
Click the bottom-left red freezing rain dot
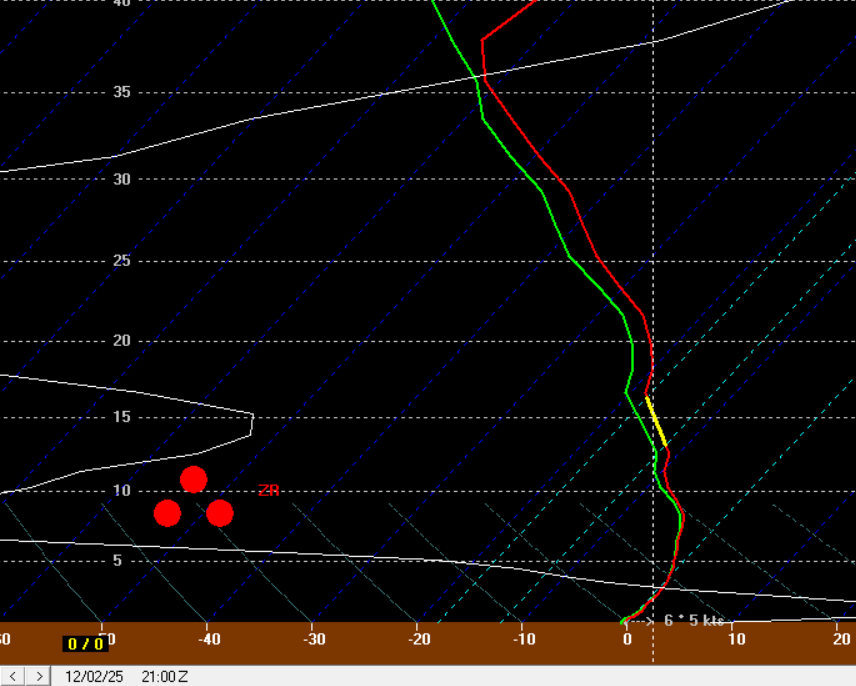tap(167, 513)
